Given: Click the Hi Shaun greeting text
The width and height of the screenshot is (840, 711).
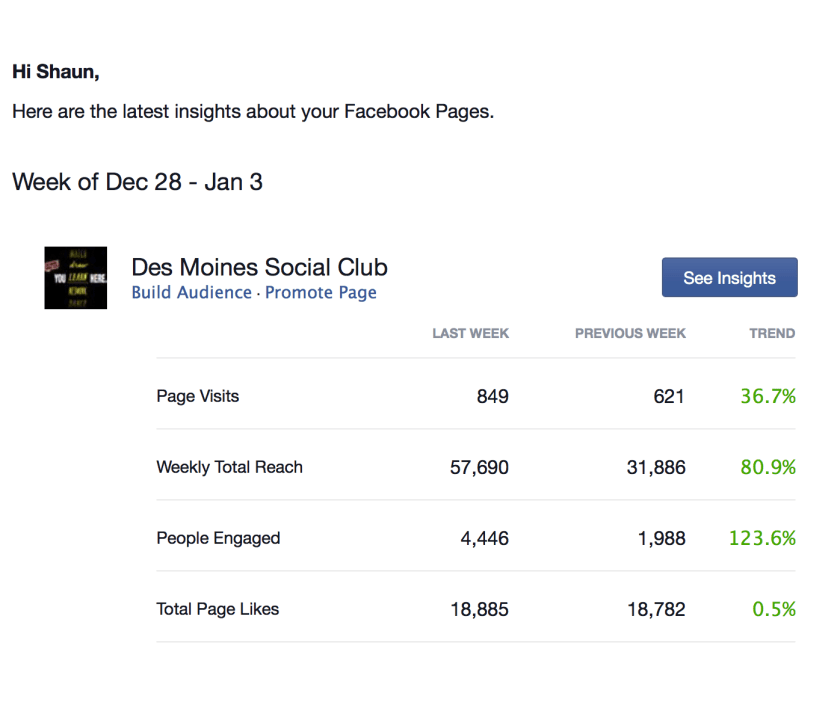Looking at the screenshot, I should point(56,72).
